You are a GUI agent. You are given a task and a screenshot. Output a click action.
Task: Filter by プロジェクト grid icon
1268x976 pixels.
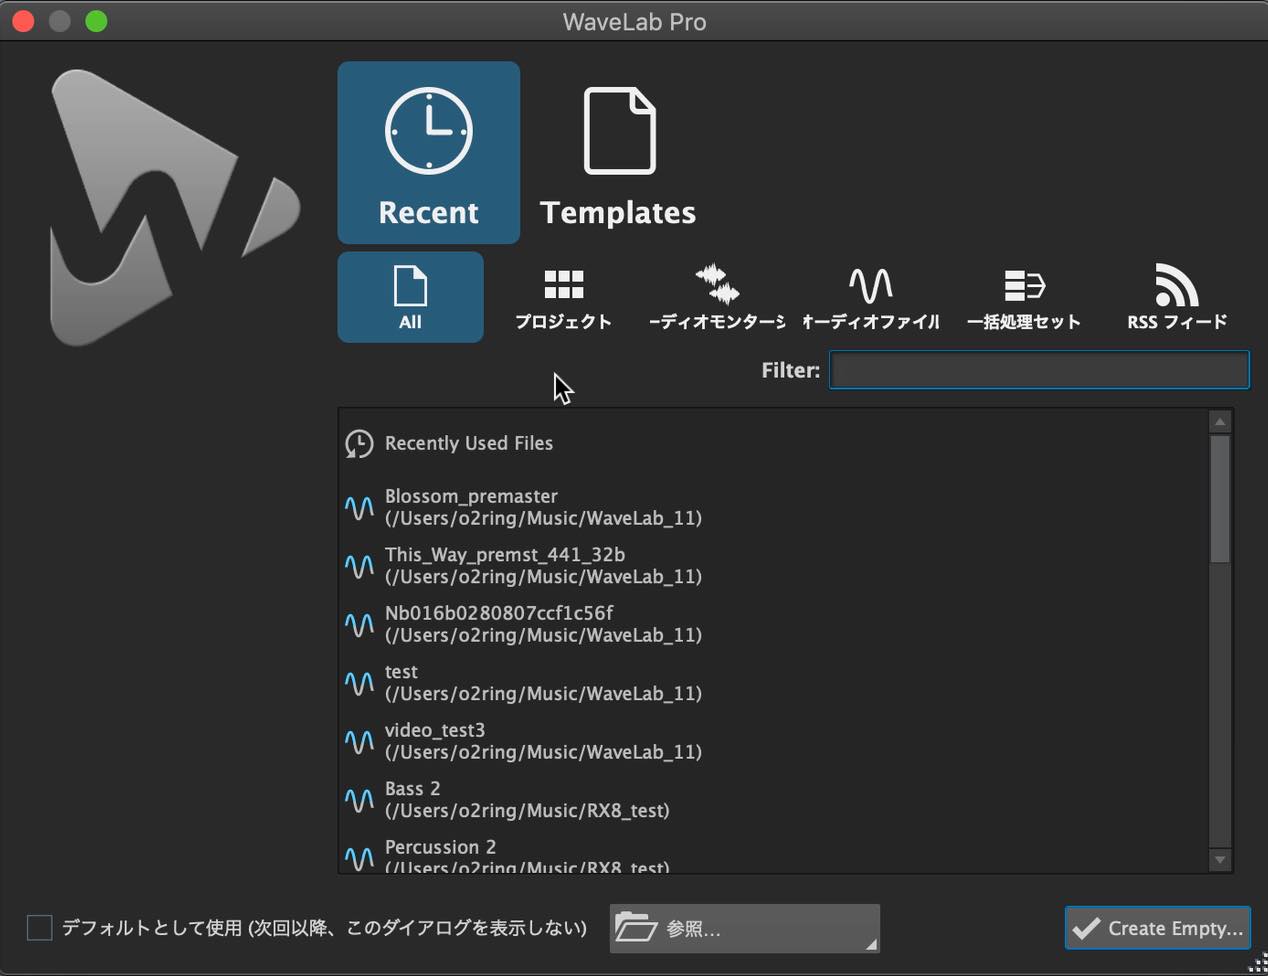point(563,297)
